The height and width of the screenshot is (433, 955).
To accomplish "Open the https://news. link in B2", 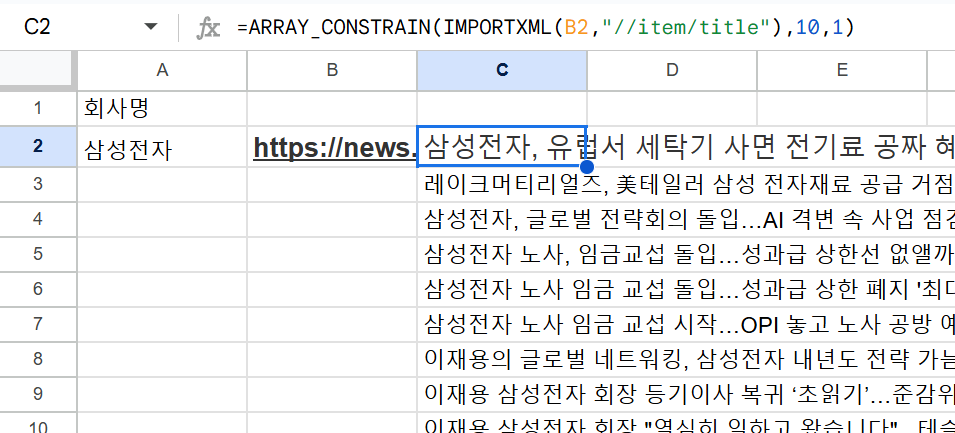I will 334,147.
